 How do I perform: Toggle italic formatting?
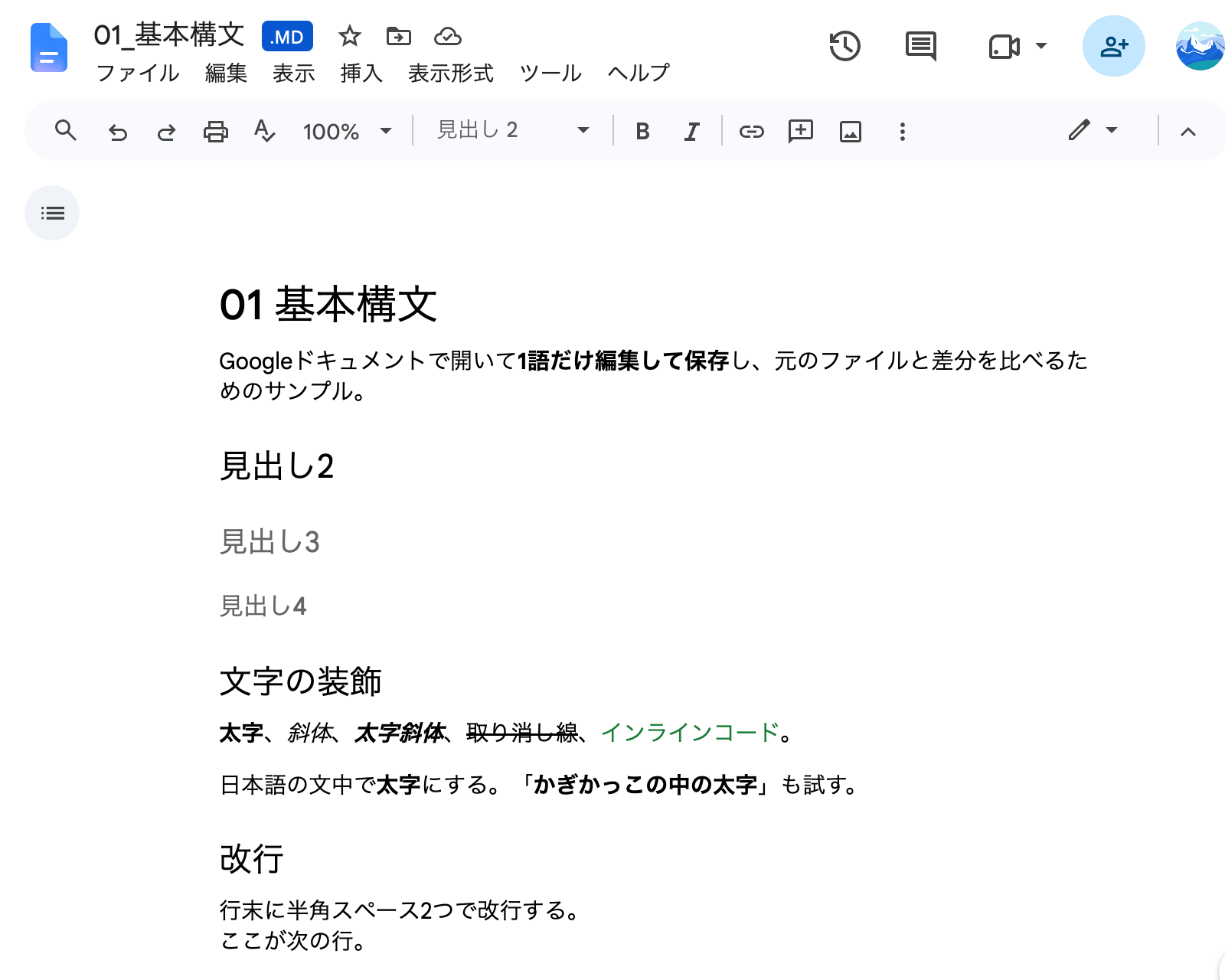tap(691, 131)
